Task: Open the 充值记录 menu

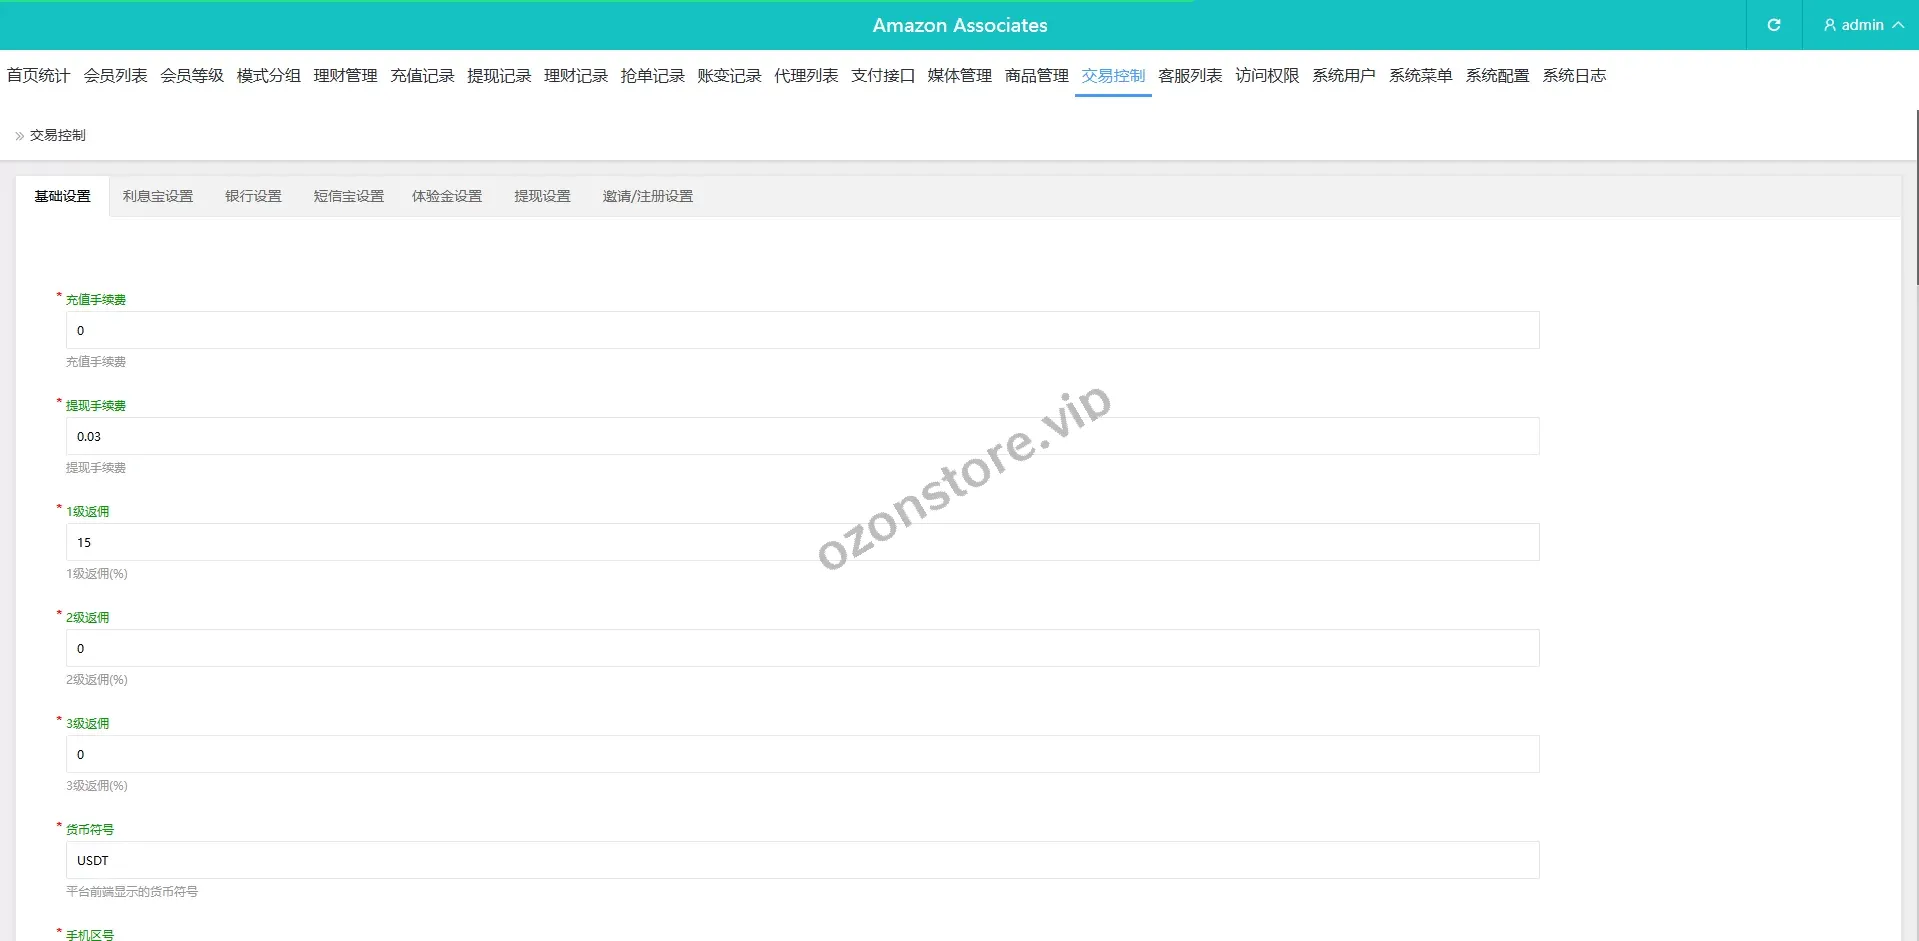Action: pyautogui.click(x=422, y=76)
